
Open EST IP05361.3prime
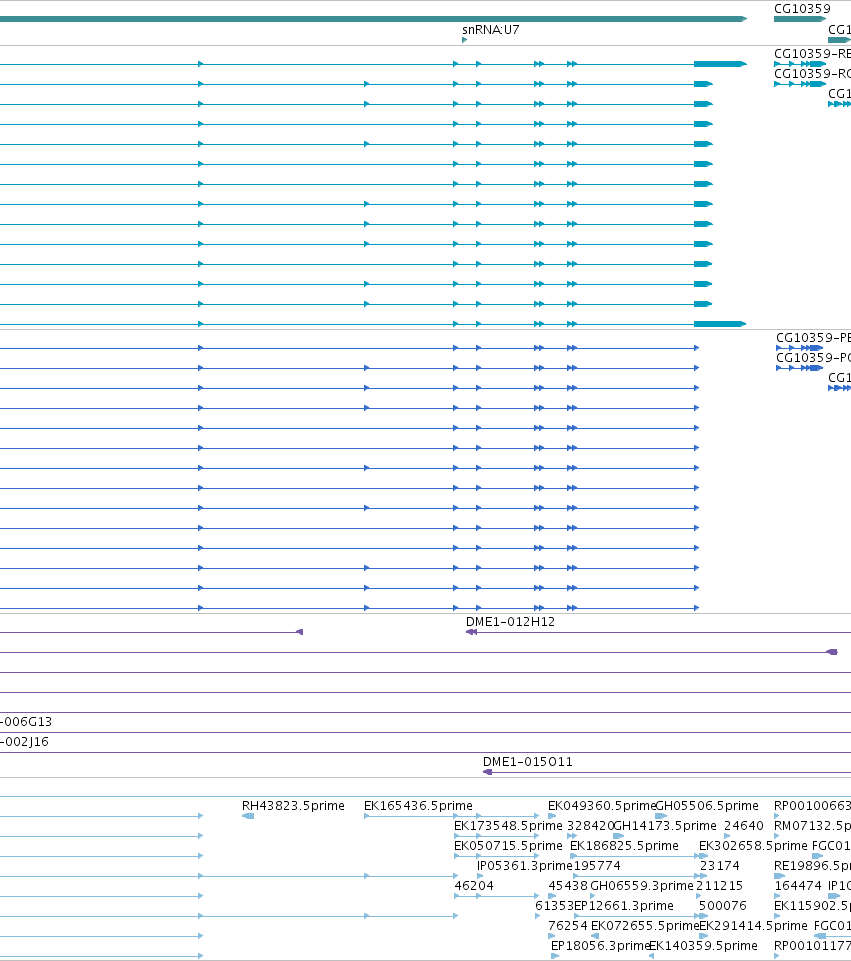click(x=524, y=865)
